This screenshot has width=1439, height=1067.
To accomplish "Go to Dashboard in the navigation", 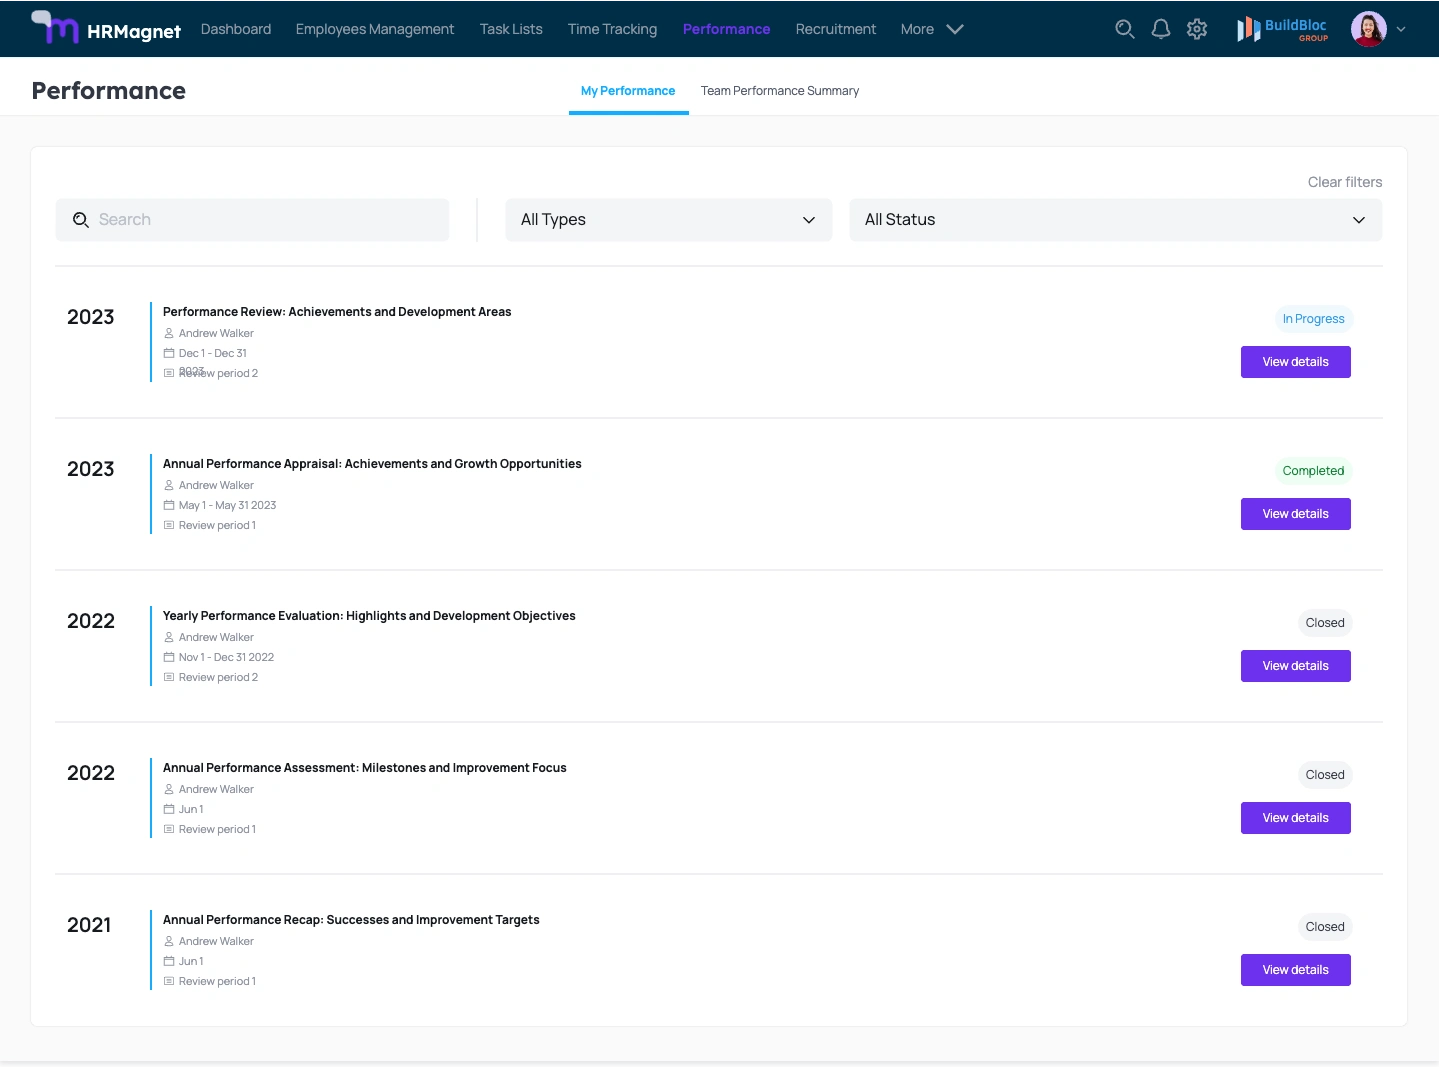I will (236, 29).
